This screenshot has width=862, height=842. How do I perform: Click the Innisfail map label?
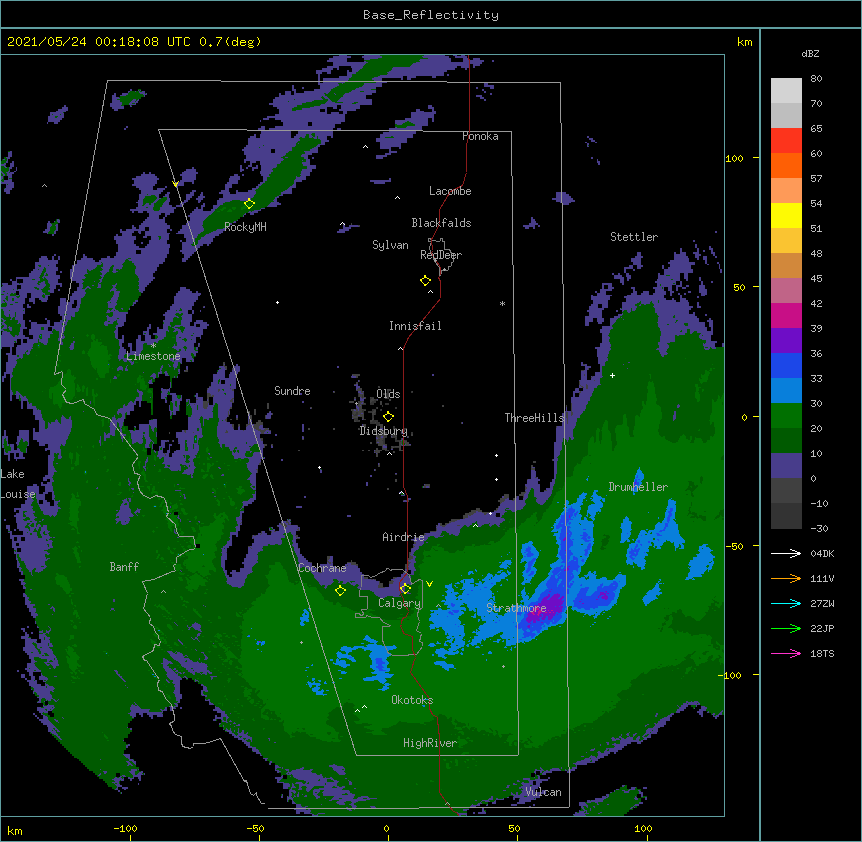[415, 326]
